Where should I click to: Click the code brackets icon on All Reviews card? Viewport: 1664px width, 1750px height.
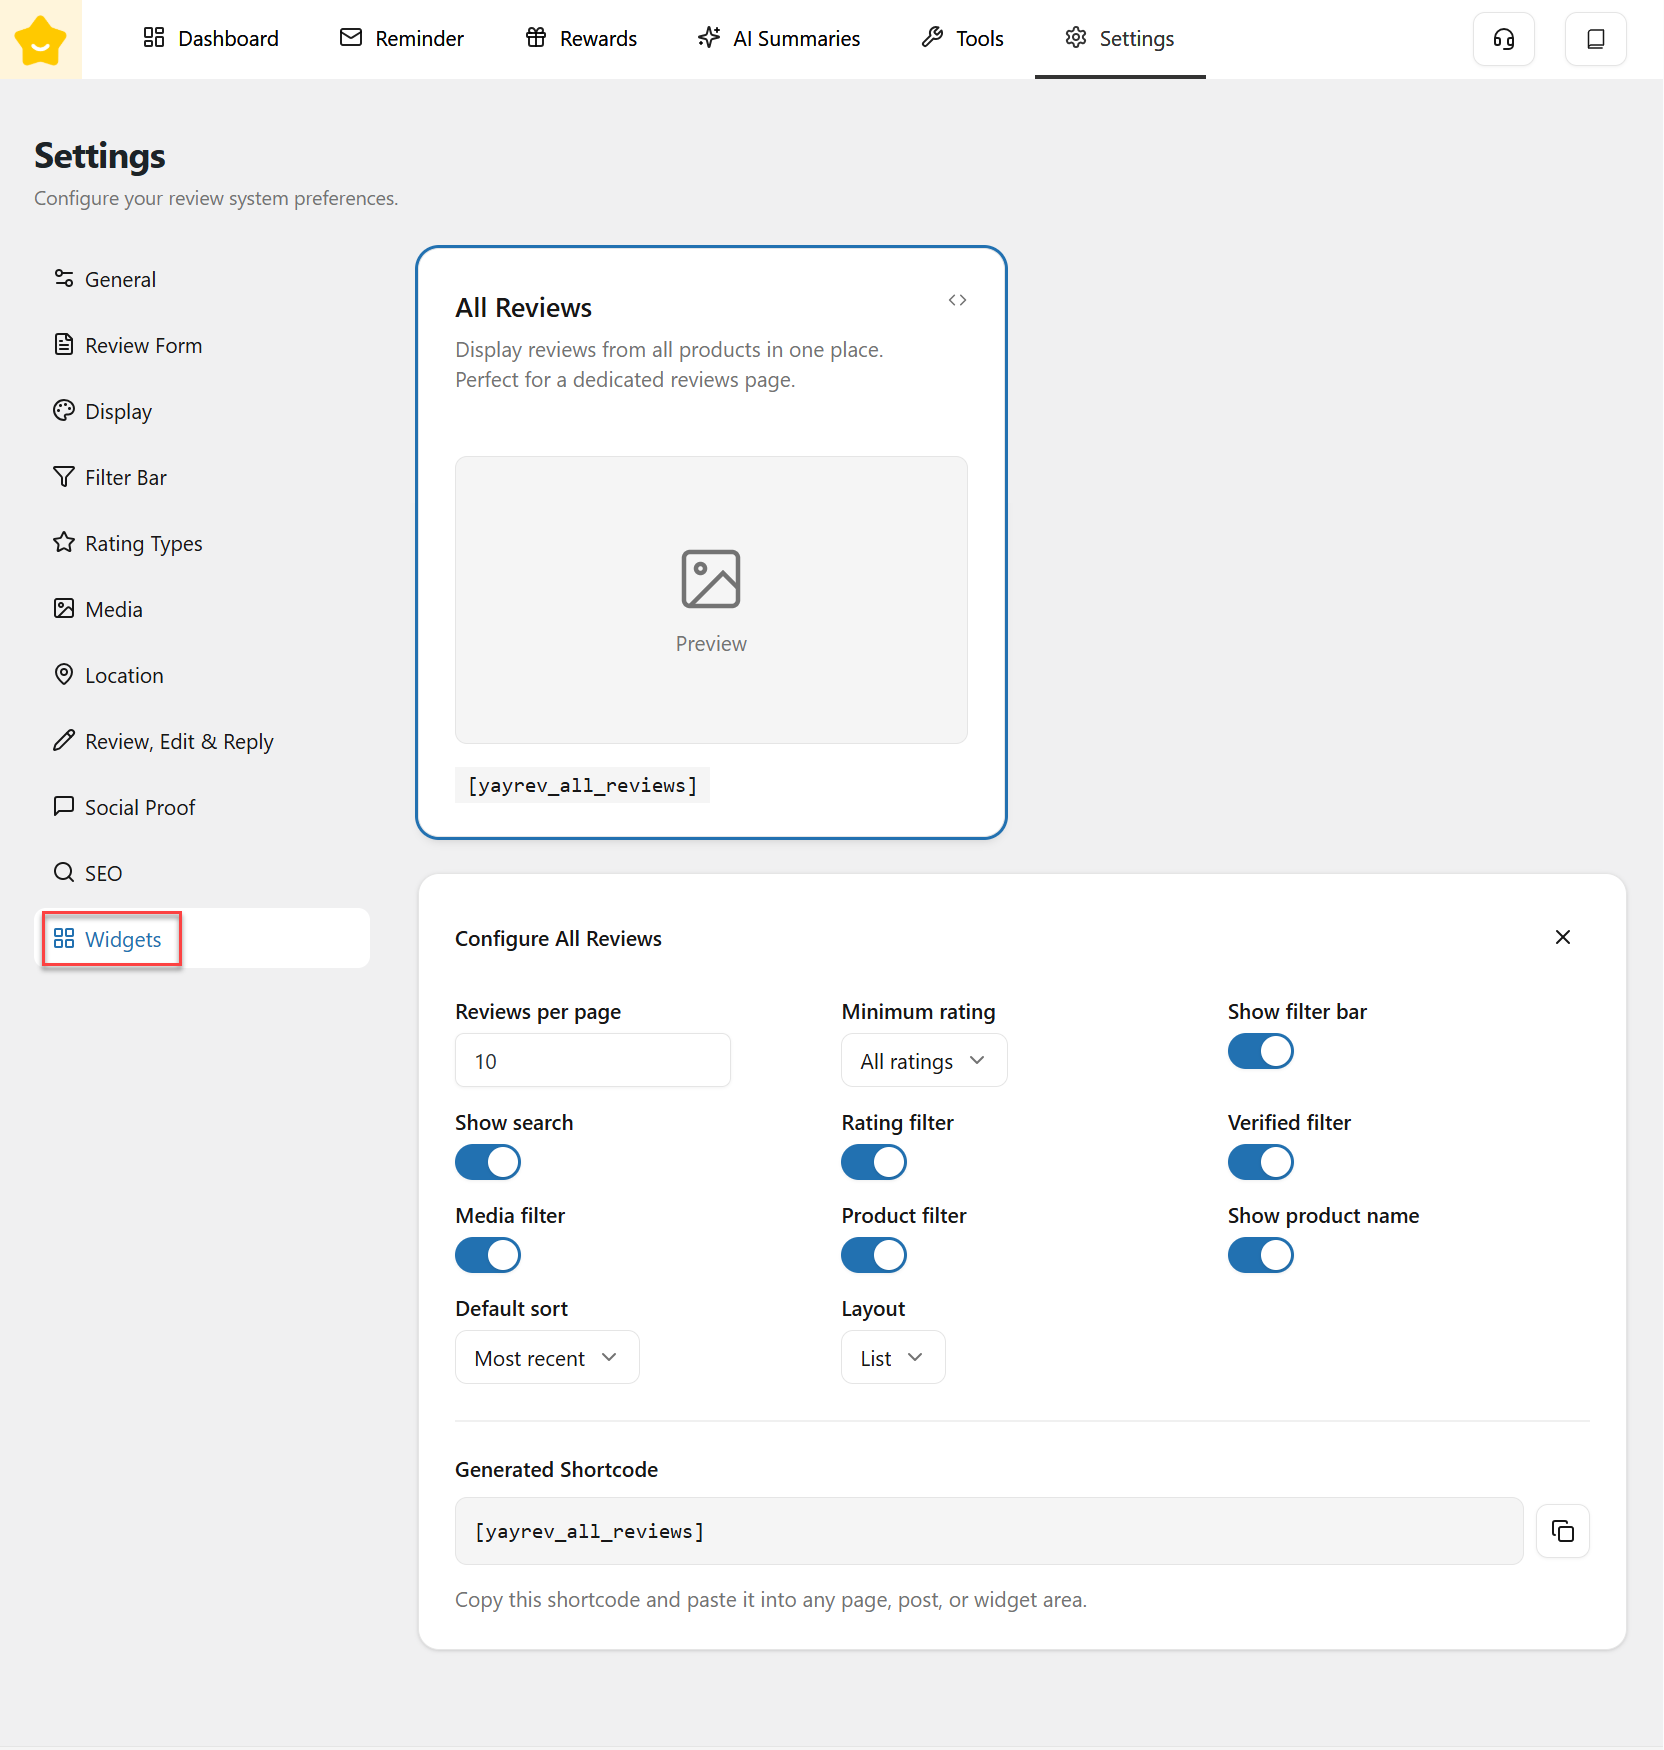[957, 300]
